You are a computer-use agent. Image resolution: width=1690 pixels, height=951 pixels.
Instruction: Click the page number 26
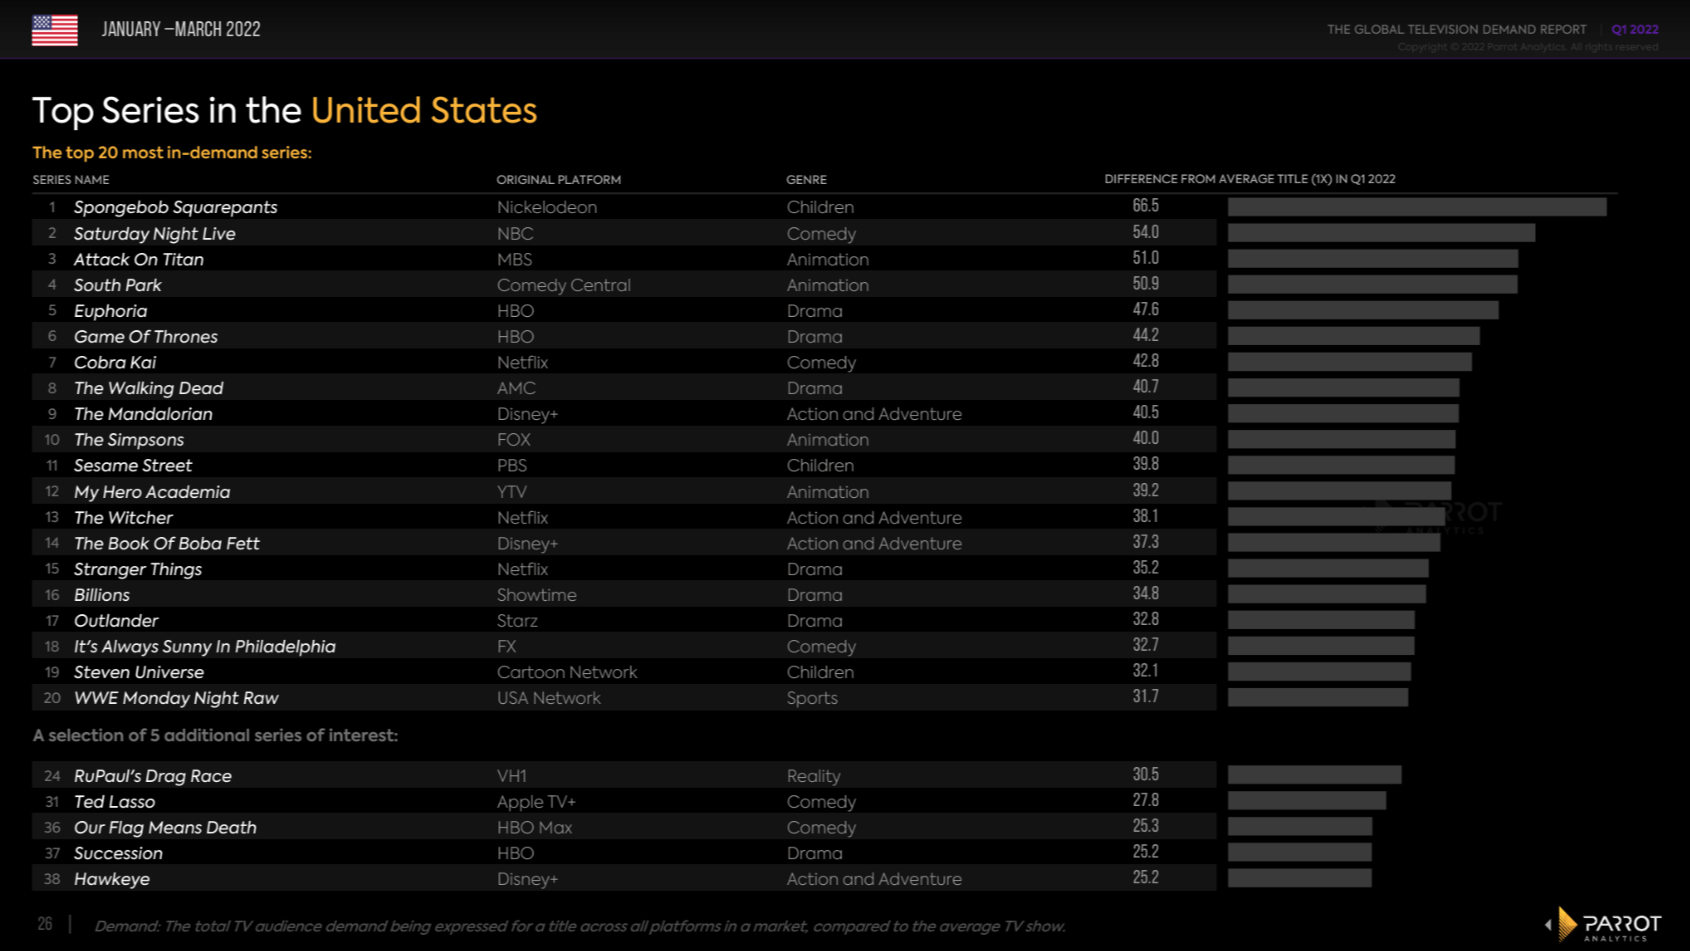point(45,924)
